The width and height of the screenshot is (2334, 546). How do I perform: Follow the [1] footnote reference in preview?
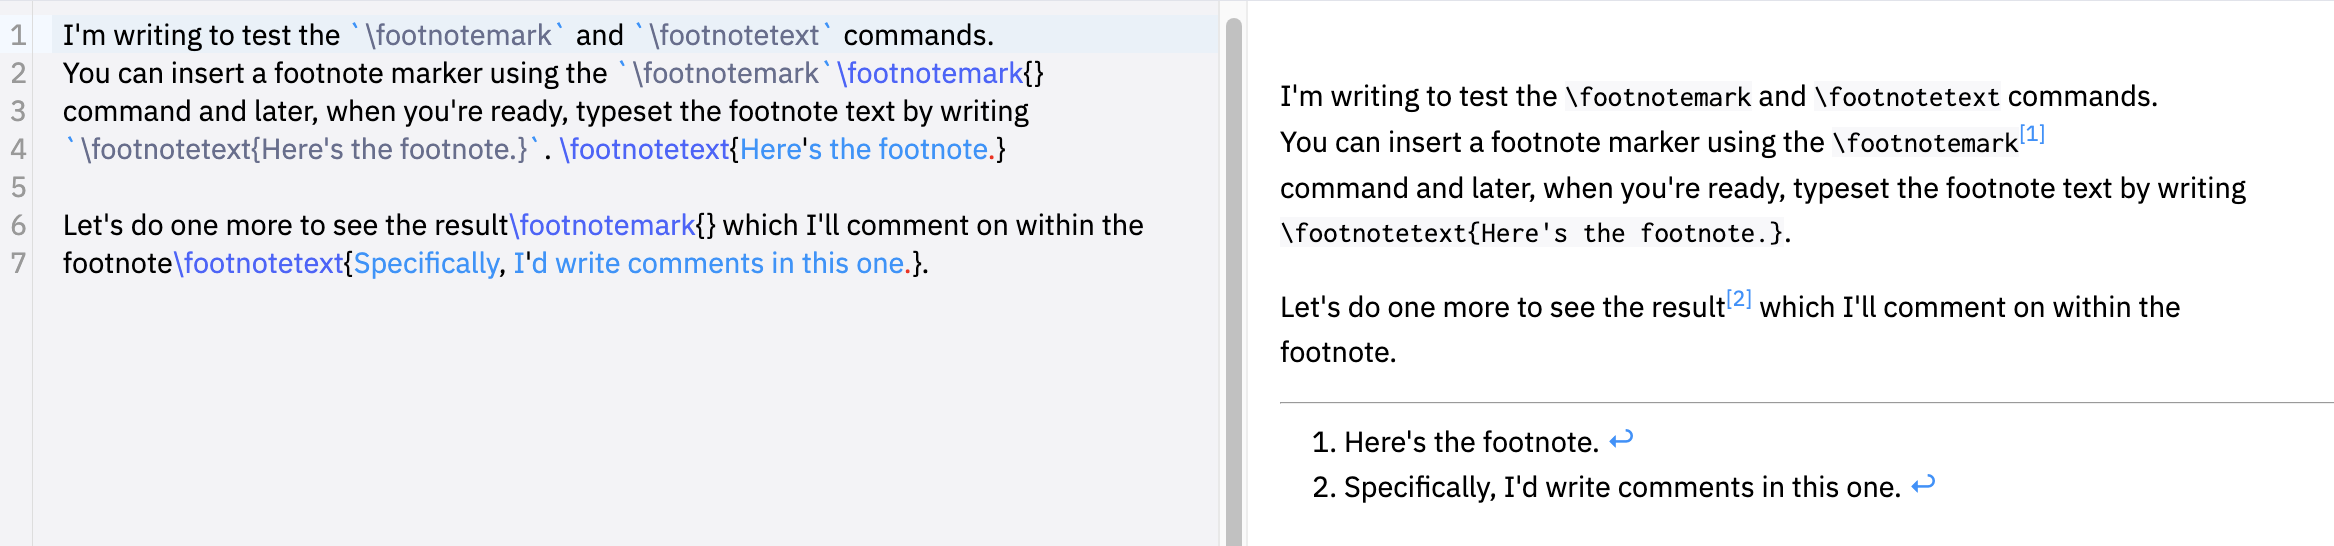(x=2032, y=134)
